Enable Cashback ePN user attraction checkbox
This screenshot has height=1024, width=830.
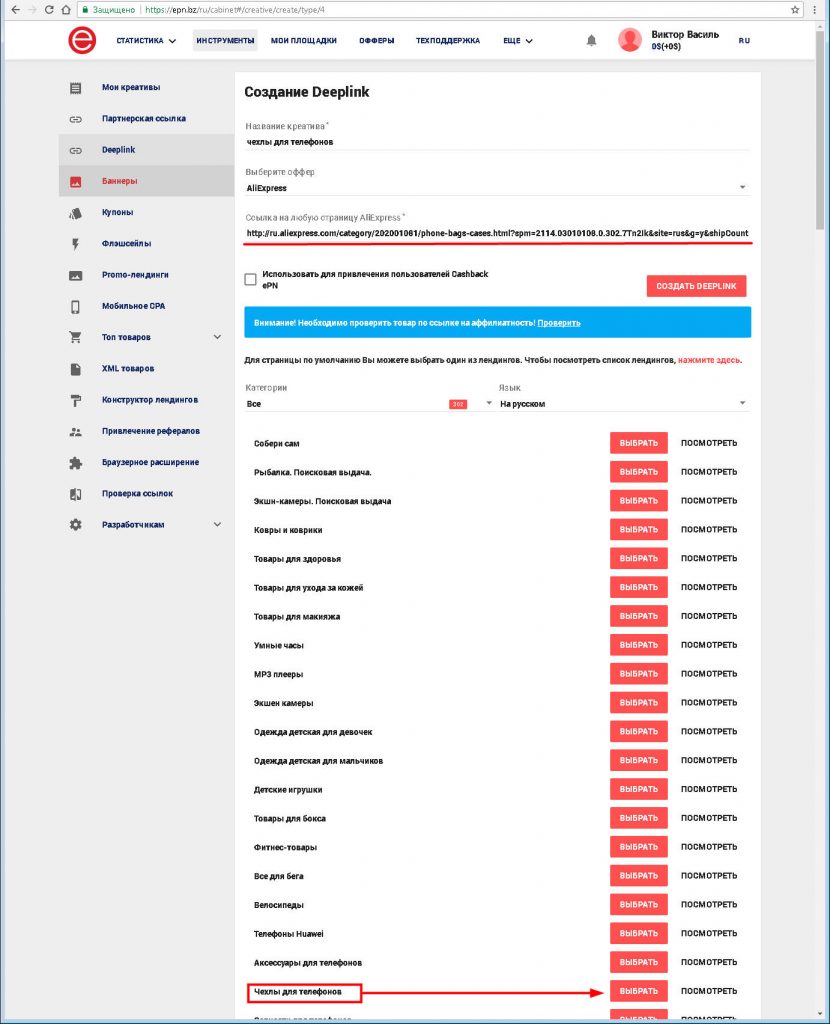point(251,280)
